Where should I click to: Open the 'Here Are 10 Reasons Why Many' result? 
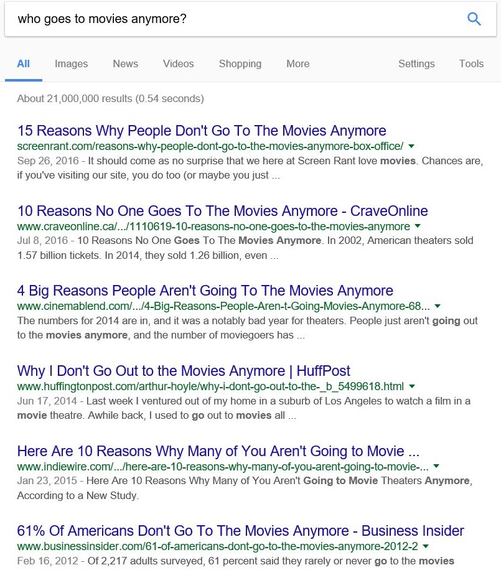pos(218,451)
